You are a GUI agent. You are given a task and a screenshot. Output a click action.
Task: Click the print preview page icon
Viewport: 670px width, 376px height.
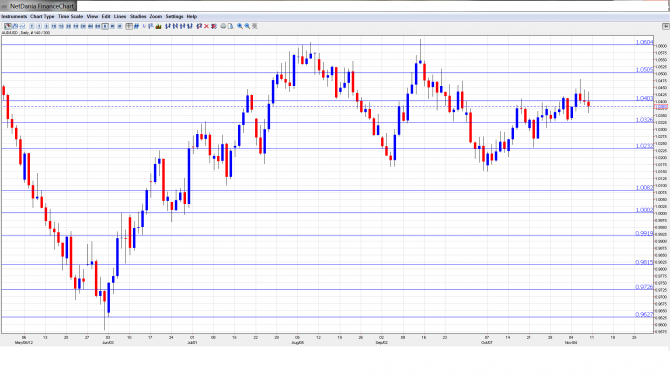tap(231, 26)
